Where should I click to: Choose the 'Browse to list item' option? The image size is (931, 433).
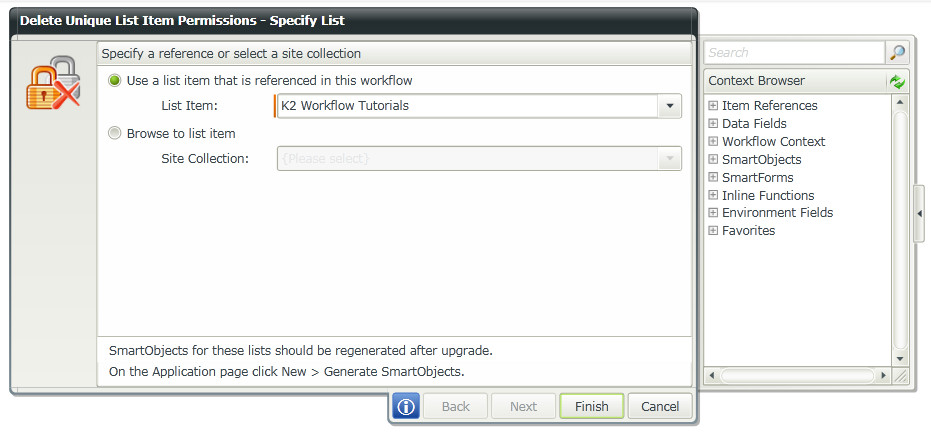pos(115,133)
